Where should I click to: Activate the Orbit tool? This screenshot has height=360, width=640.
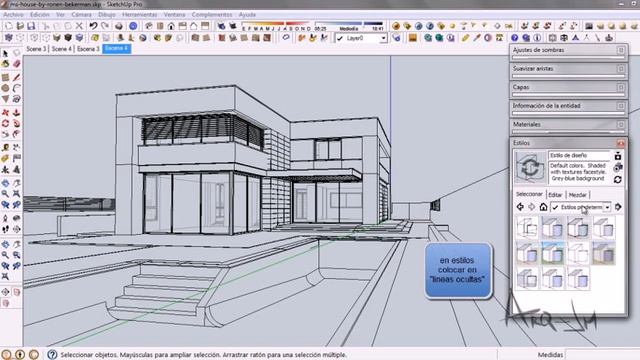coord(5,182)
